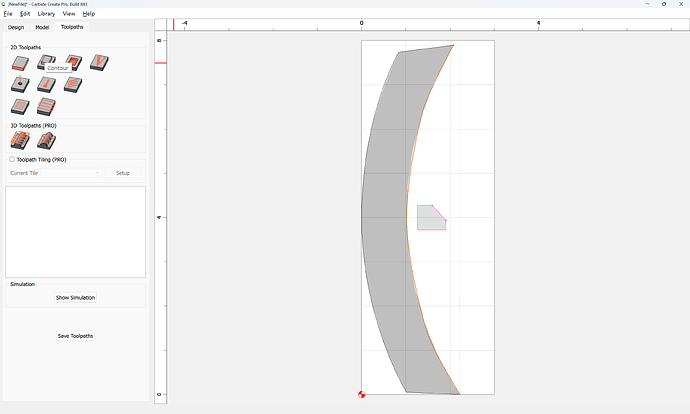Open the Library menu
The width and height of the screenshot is (690, 414).
(x=46, y=14)
